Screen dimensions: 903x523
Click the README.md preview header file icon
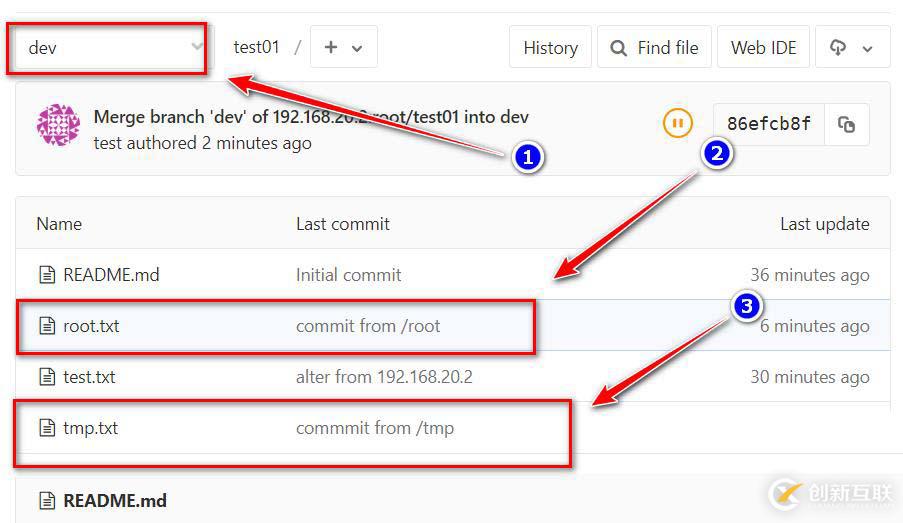click(x=47, y=501)
